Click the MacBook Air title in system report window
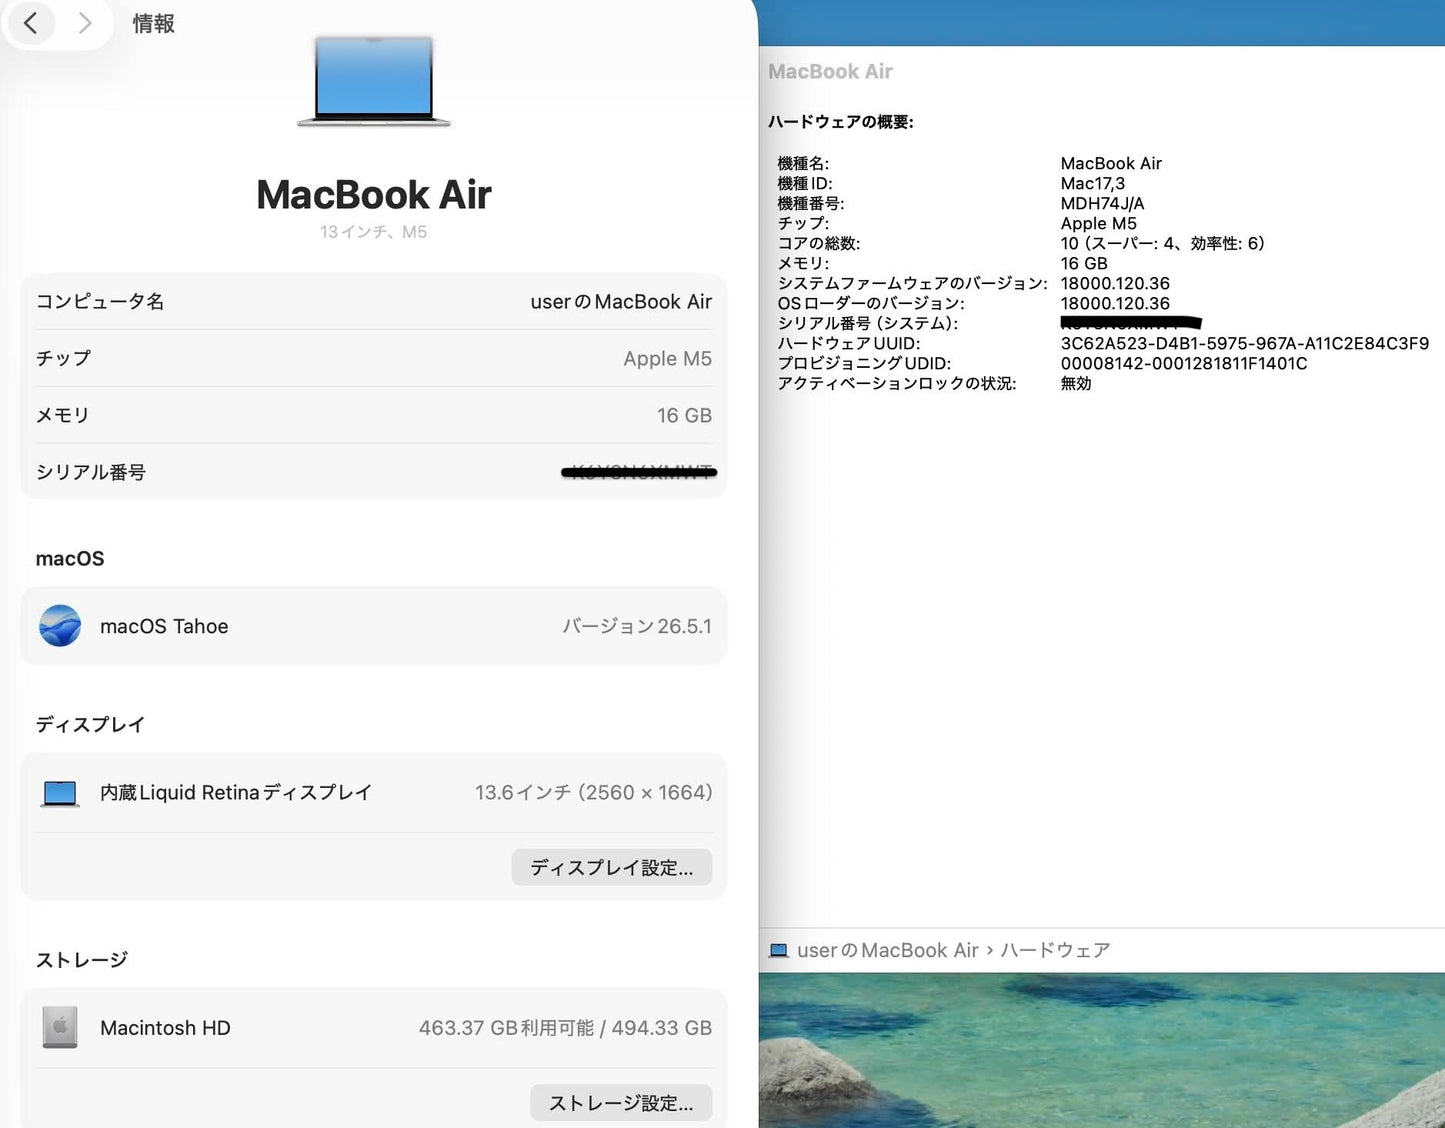 pos(830,72)
